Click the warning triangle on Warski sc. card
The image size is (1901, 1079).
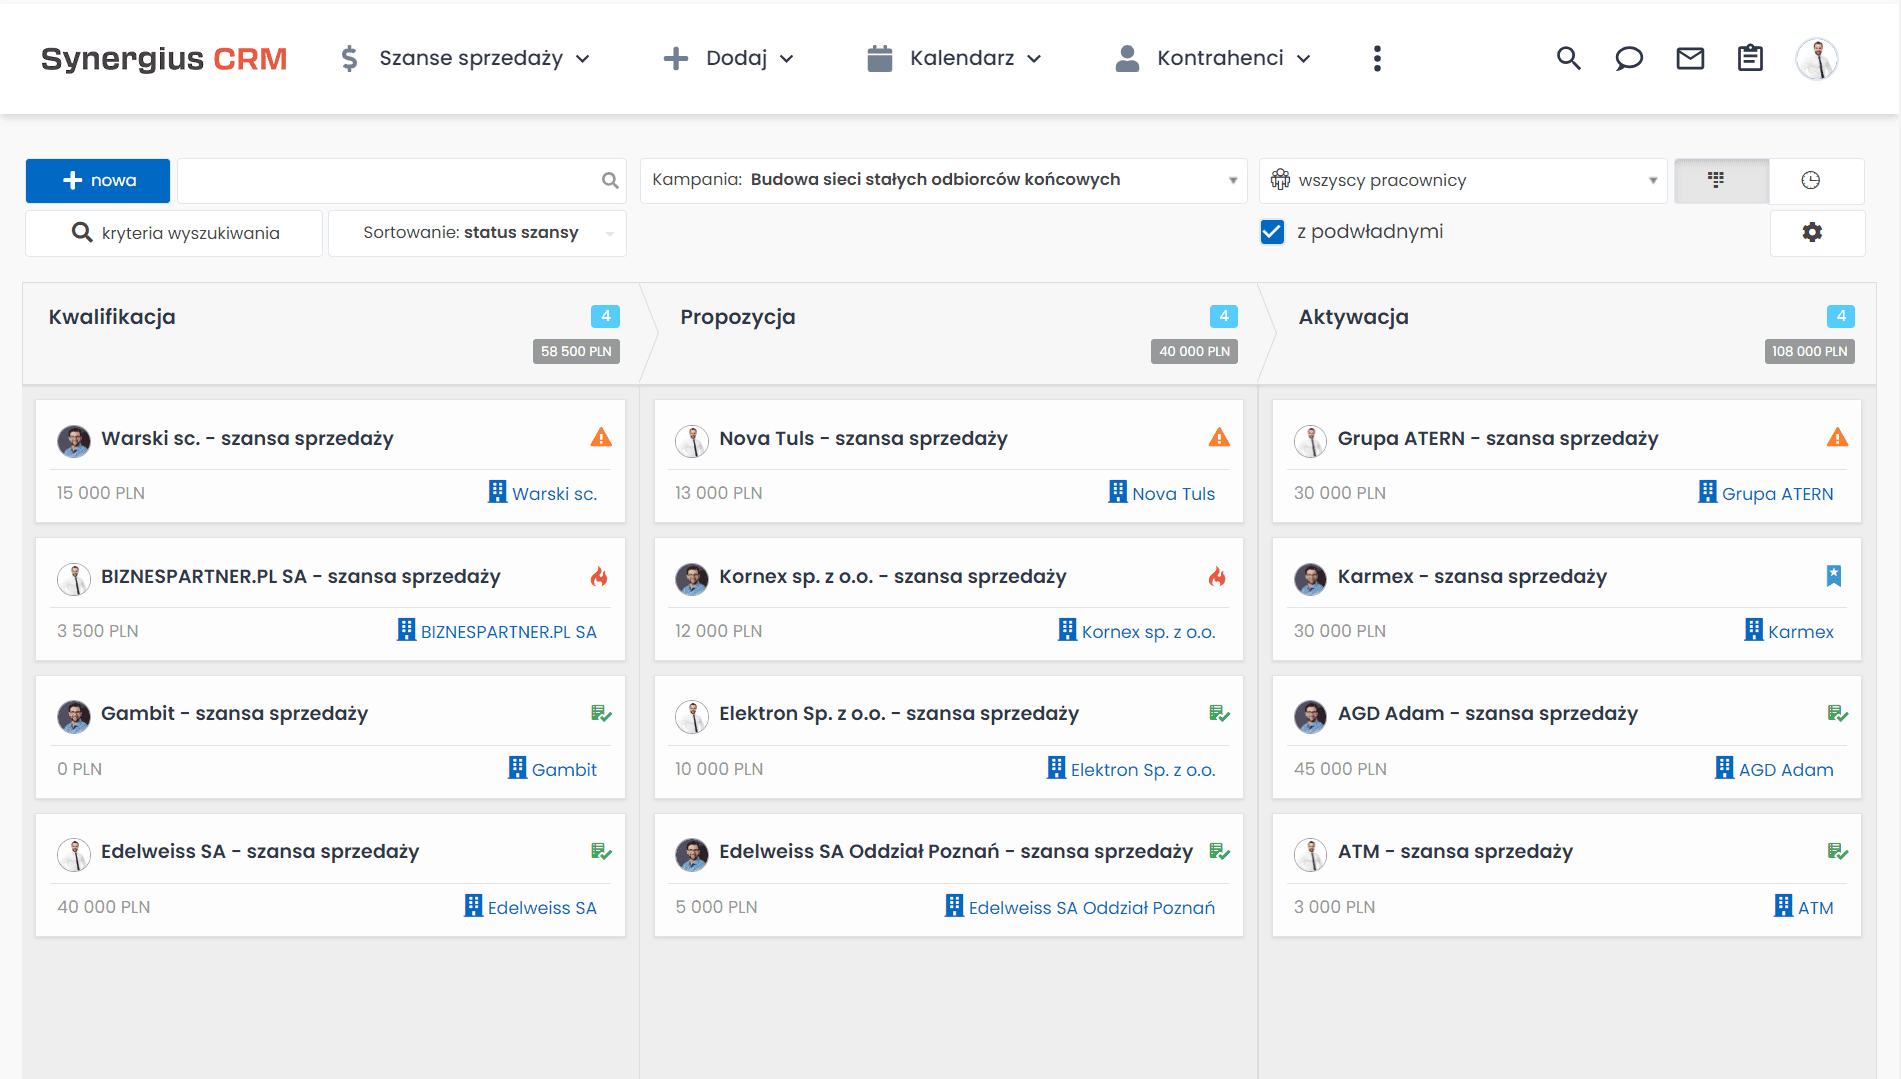[x=601, y=438]
